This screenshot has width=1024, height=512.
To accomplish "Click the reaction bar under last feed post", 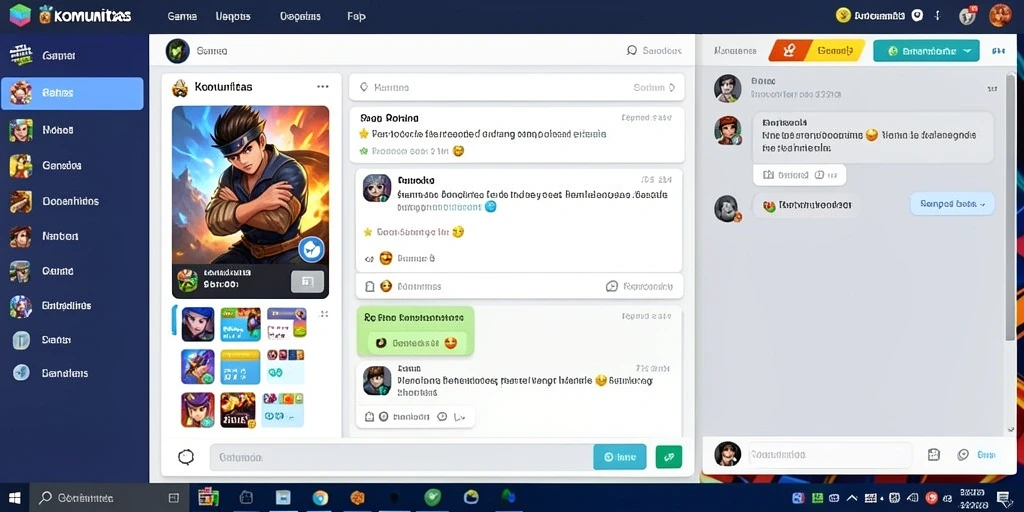I will (x=415, y=416).
